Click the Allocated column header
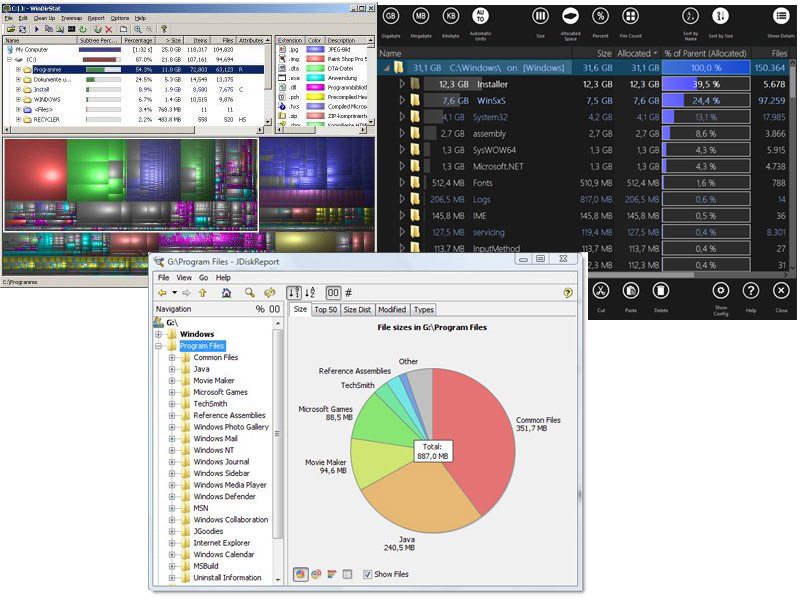This screenshot has height=600, width=800. [x=635, y=53]
